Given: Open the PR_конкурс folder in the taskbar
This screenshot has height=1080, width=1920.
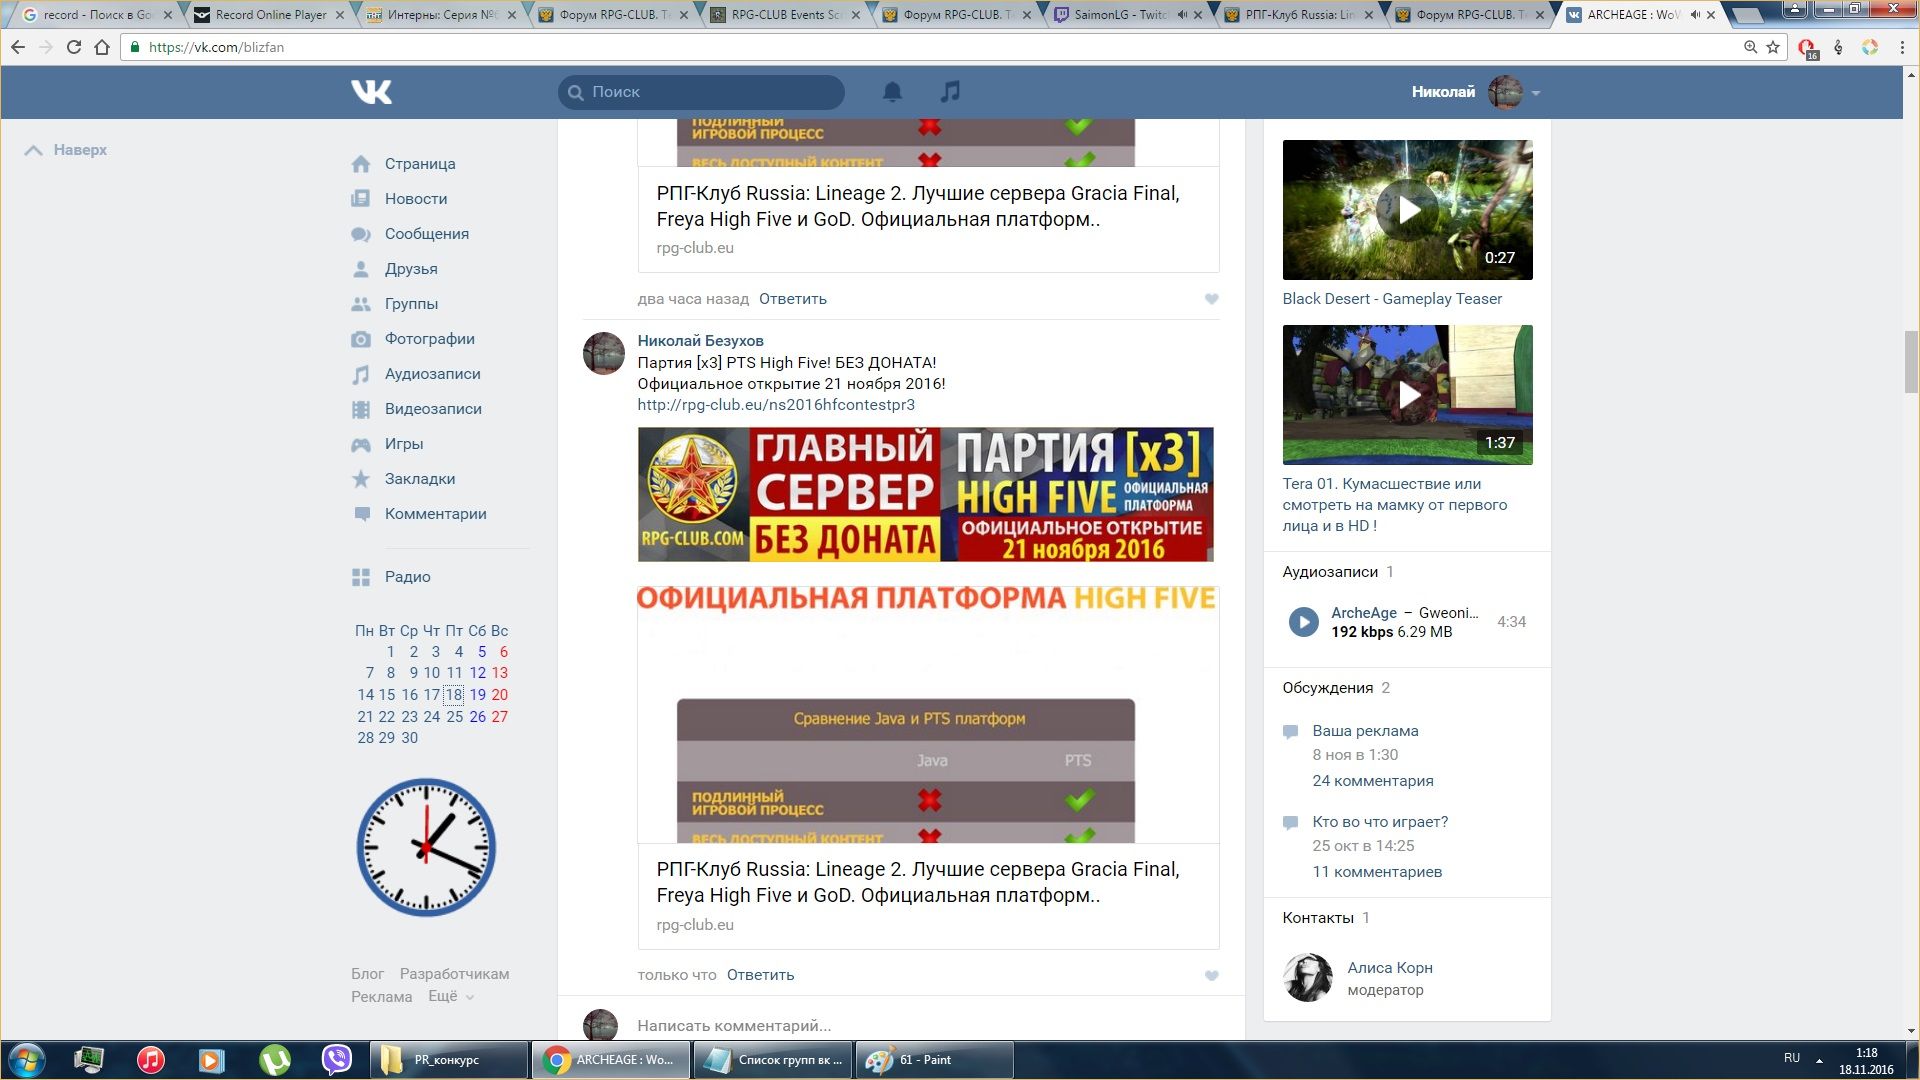Looking at the screenshot, I should (x=450, y=1060).
